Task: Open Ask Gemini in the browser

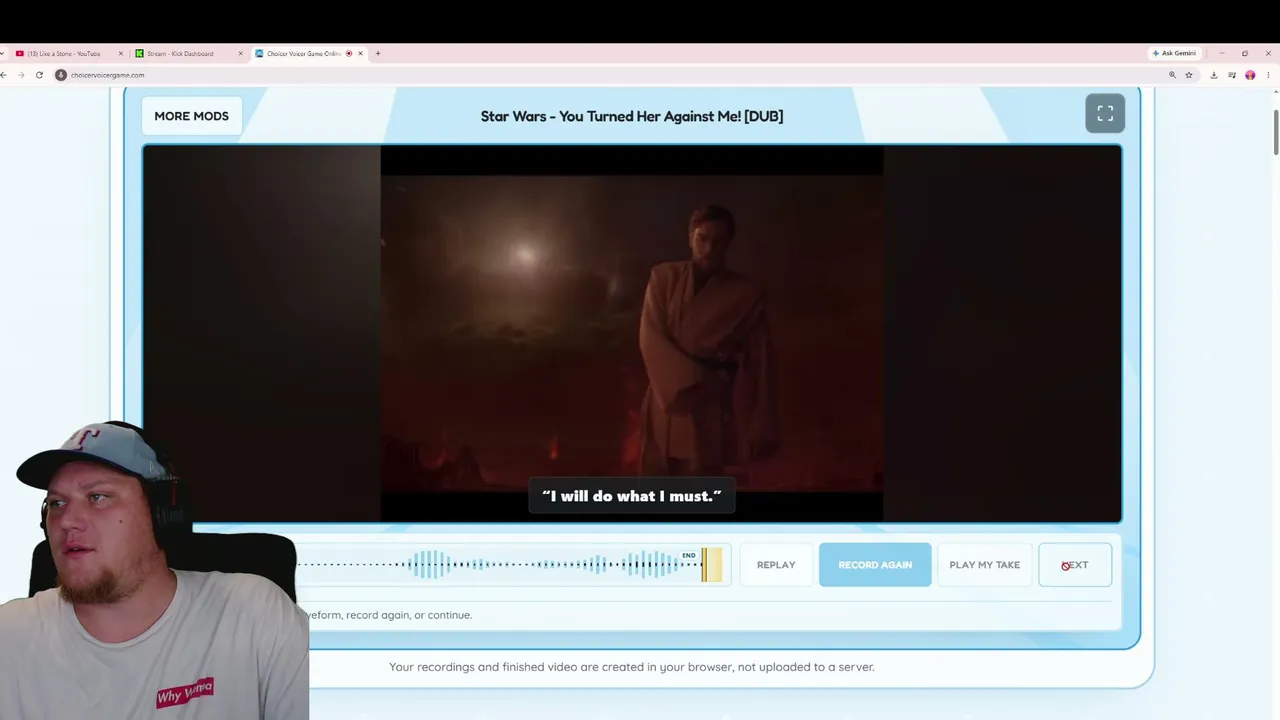Action: 1174,53
